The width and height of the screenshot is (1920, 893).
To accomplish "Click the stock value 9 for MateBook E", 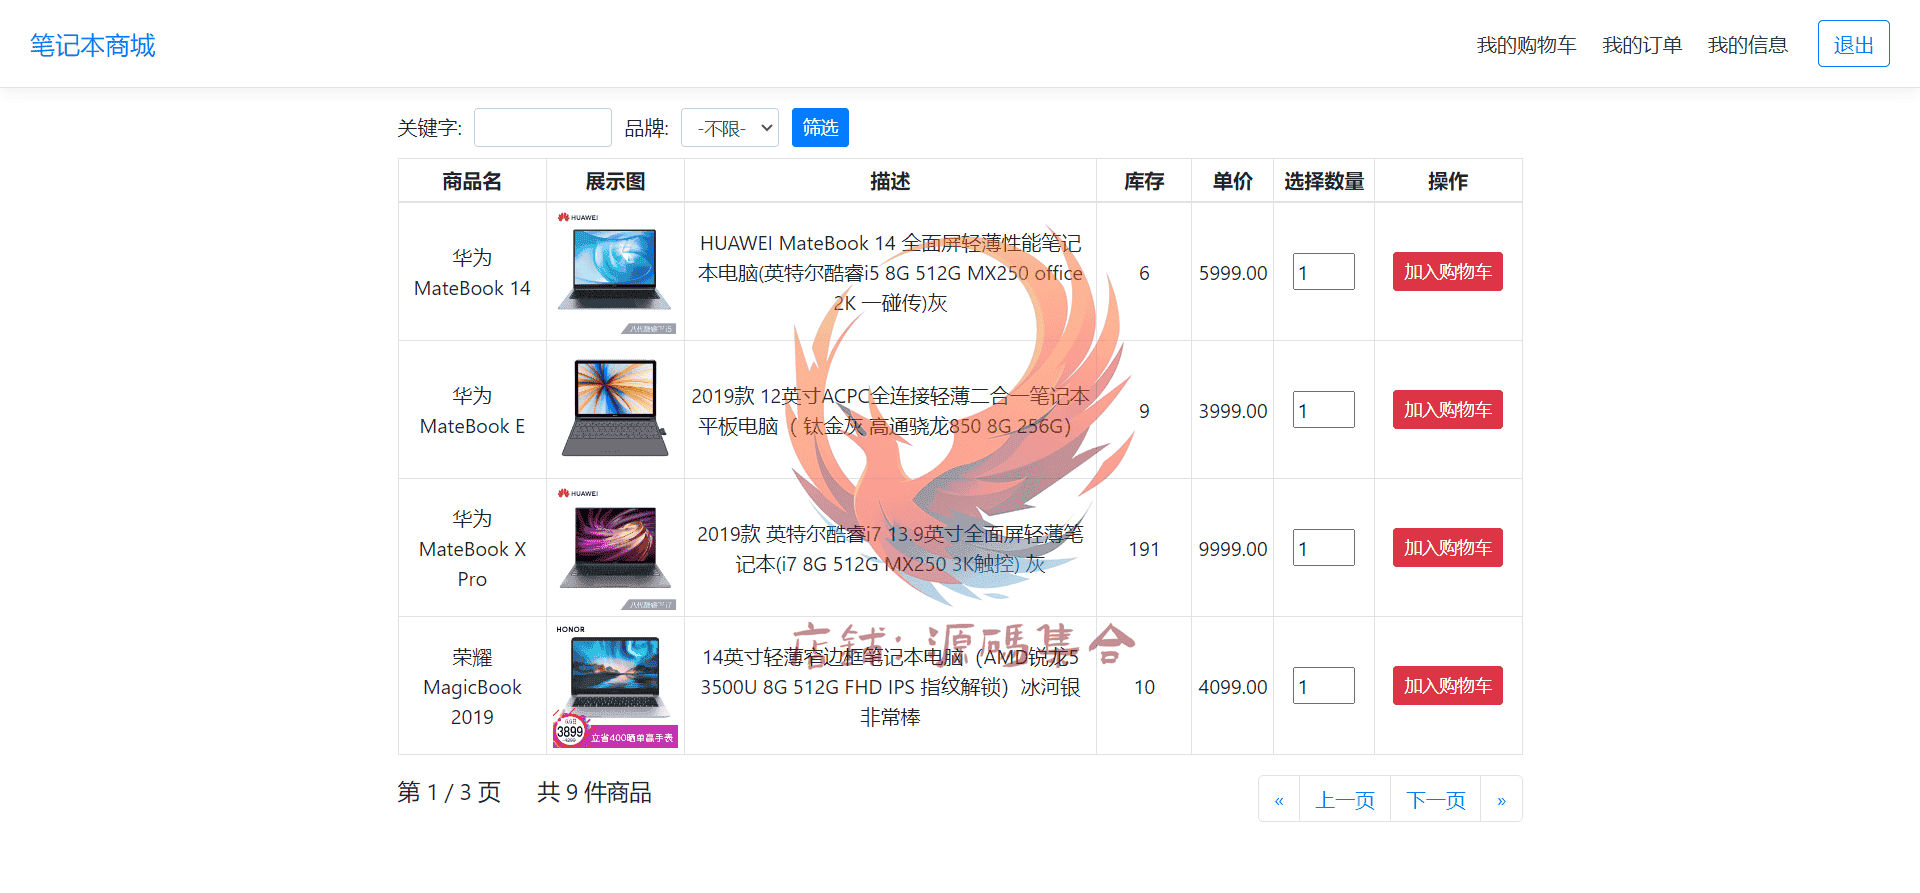I will (1144, 411).
